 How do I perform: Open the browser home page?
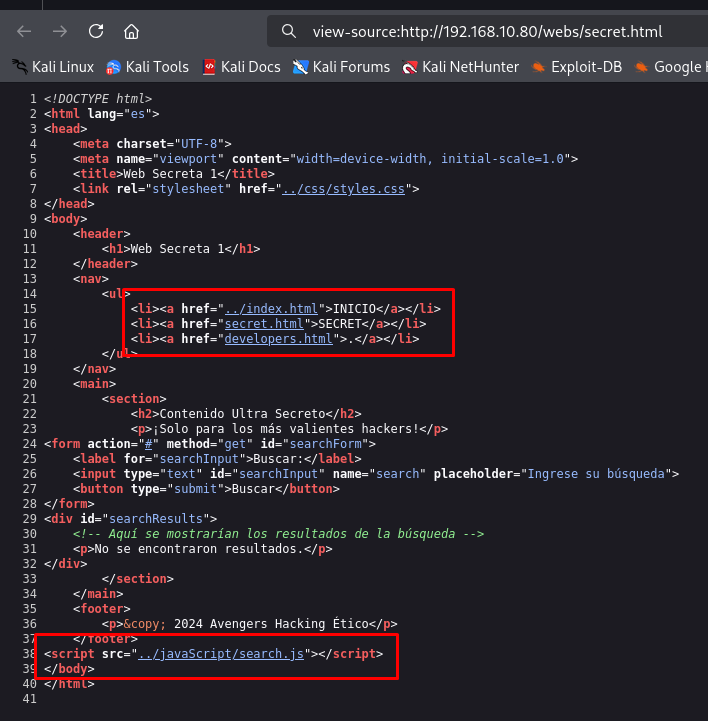(131, 32)
